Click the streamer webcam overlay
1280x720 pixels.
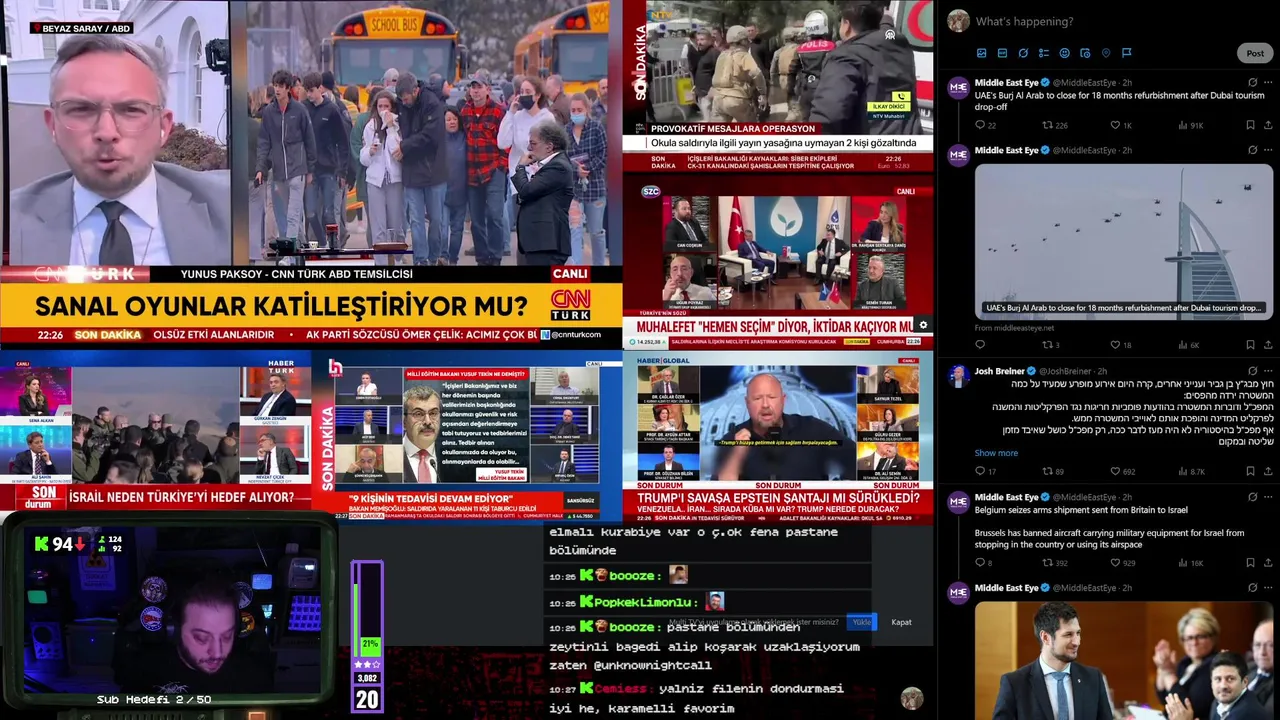tap(168, 612)
